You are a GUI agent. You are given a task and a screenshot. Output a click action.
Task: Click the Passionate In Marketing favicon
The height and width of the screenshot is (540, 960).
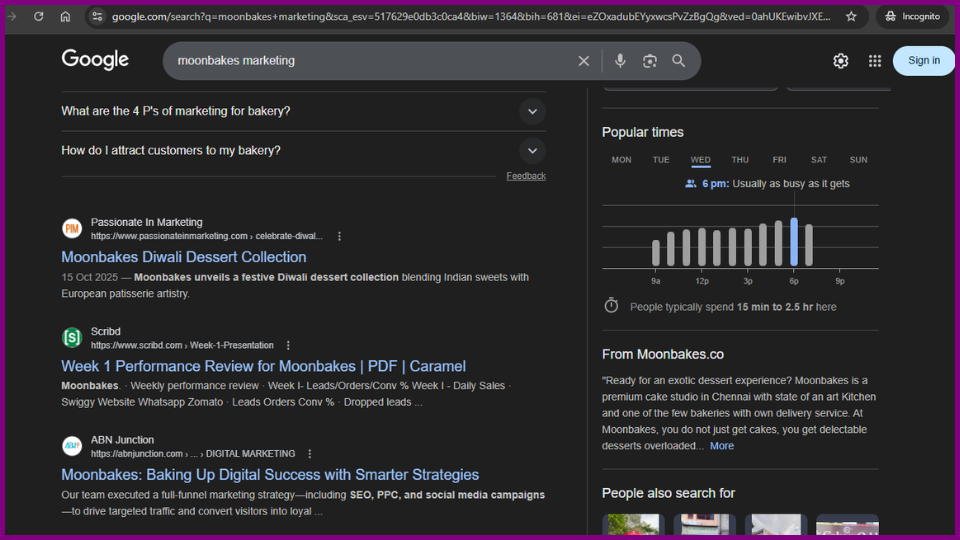pos(72,228)
